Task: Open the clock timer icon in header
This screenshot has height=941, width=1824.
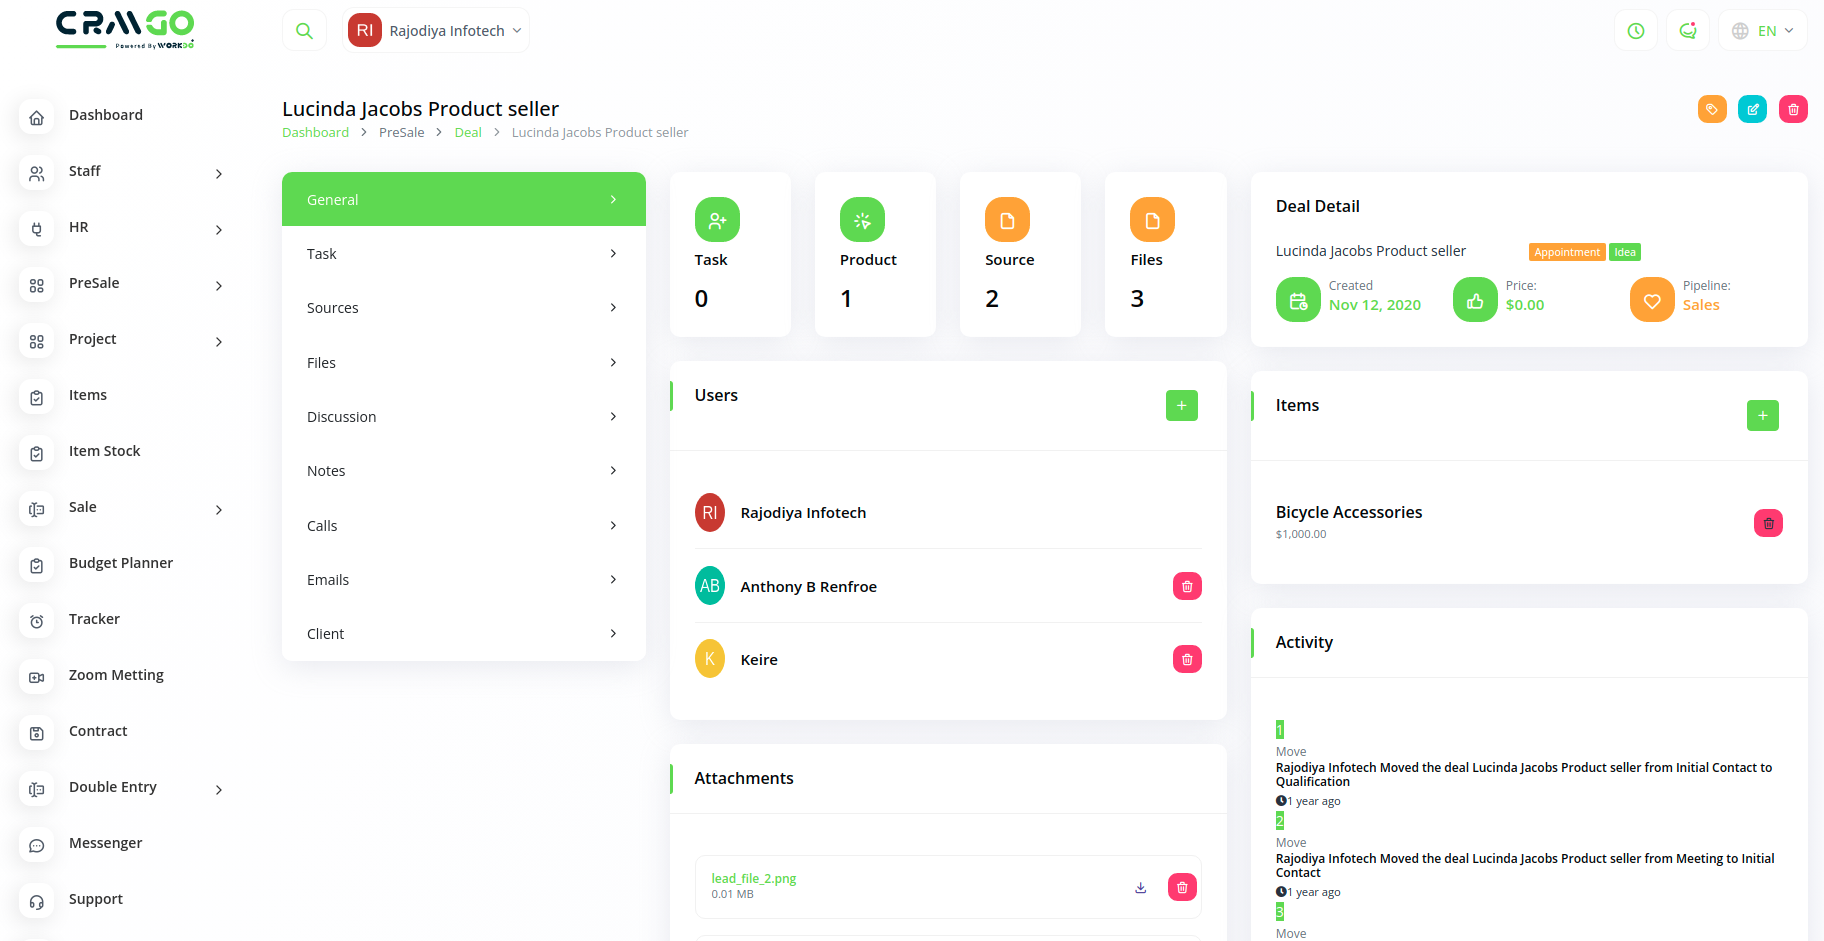Action: (x=1636, y=31)
